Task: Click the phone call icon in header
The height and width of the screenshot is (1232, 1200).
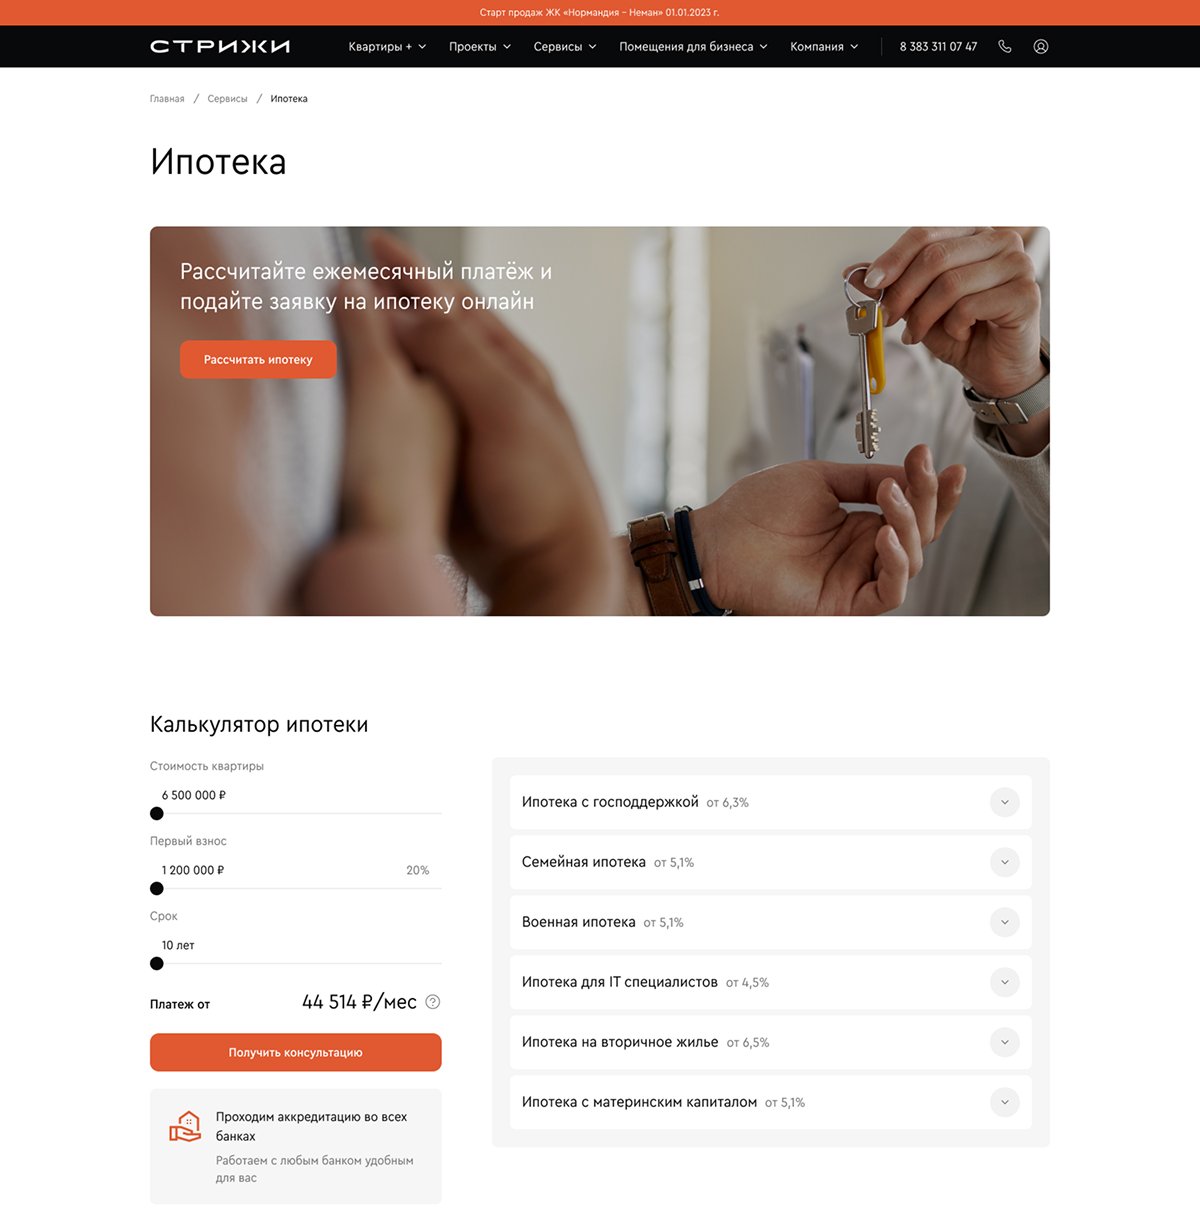Action: [1005, 46]
